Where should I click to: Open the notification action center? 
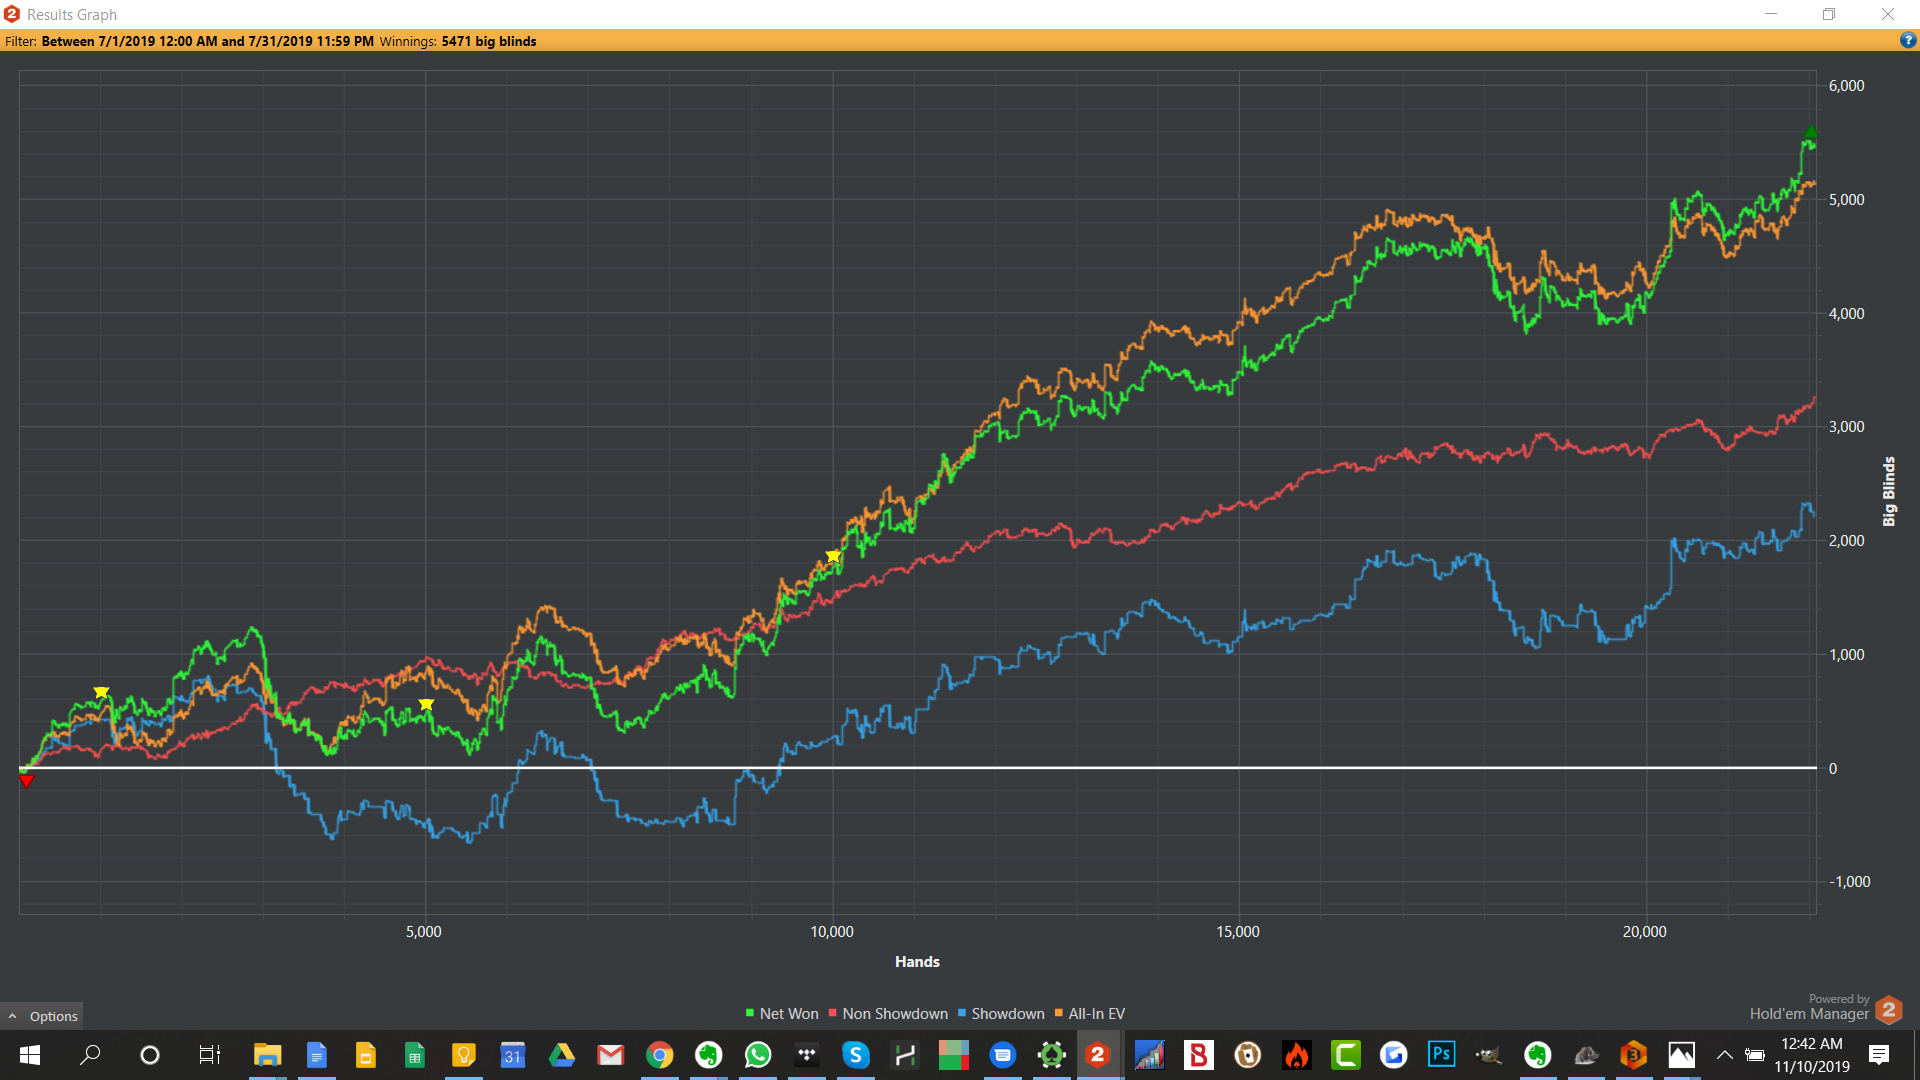pos(1879,1054)
